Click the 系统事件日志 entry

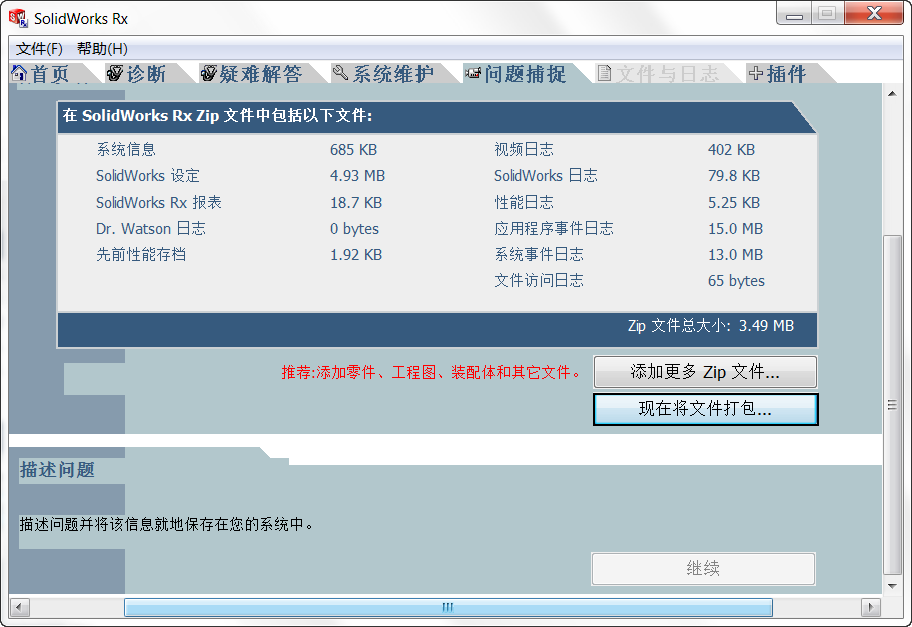[539, 255]
